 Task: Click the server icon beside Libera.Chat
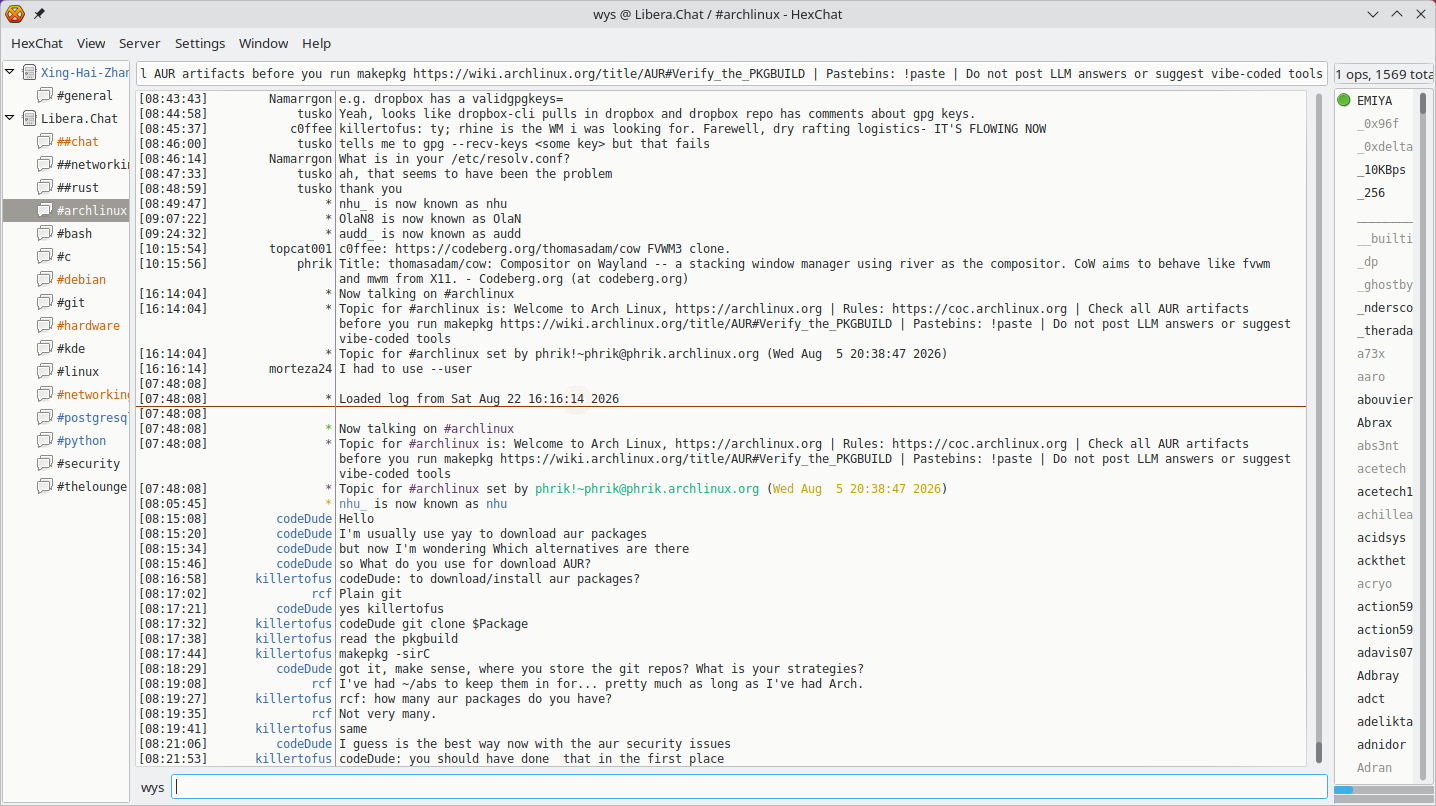point(29,118)
